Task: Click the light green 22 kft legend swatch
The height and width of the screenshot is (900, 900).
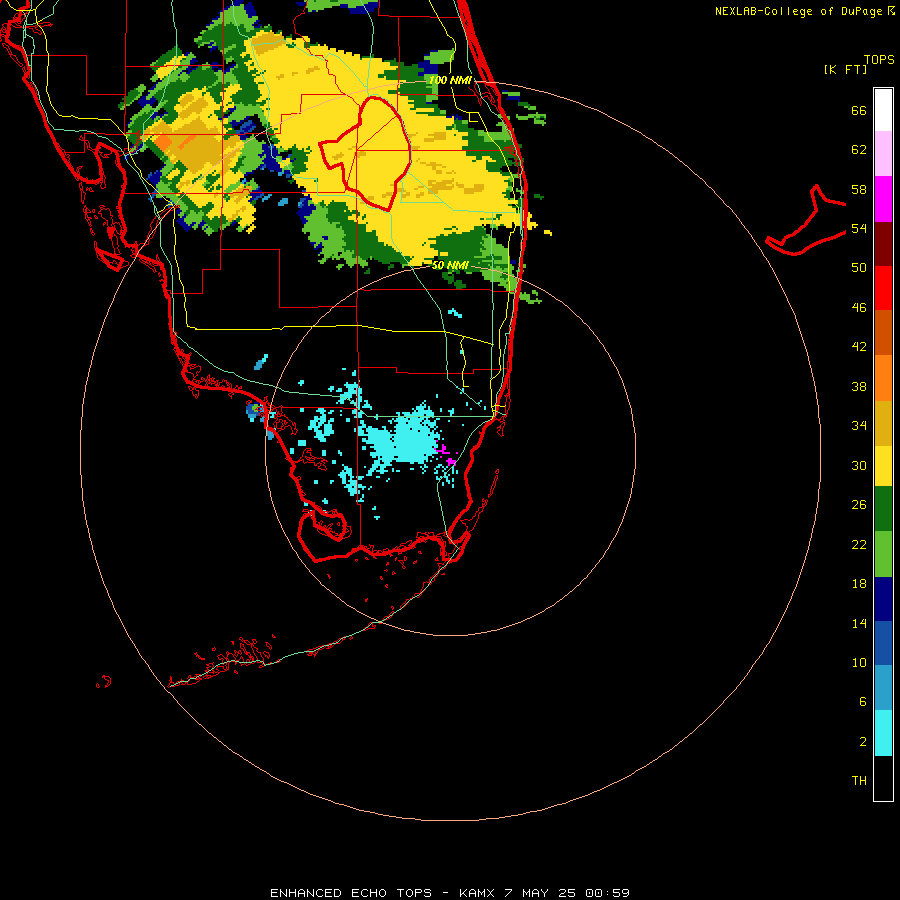Action: 883,554
